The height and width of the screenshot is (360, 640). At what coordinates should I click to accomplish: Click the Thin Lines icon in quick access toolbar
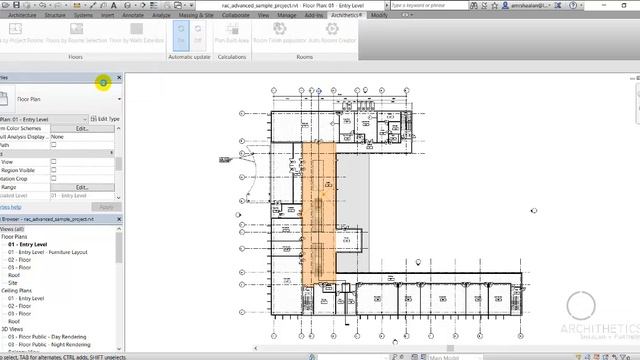tap(154, 5)
